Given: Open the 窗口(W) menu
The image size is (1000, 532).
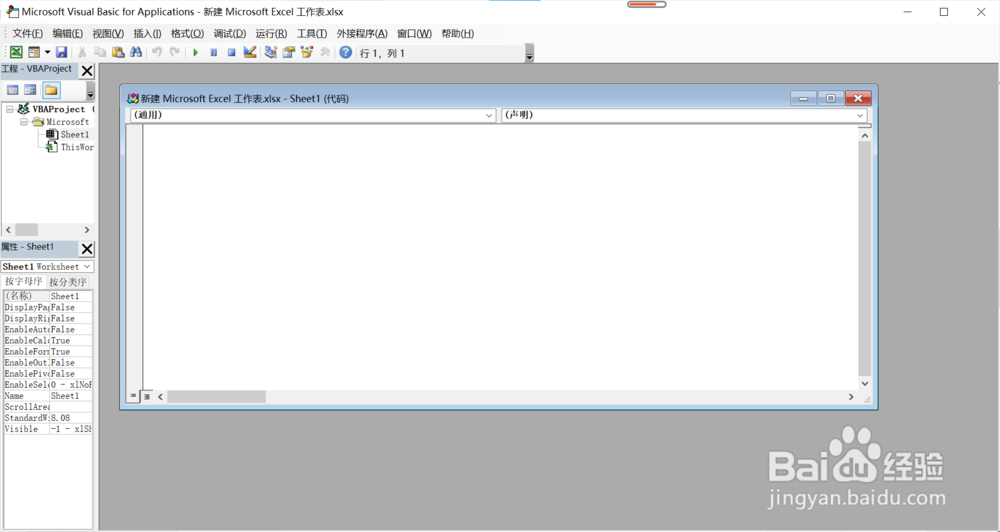Looking at the screenshot, I should (415, 34).
